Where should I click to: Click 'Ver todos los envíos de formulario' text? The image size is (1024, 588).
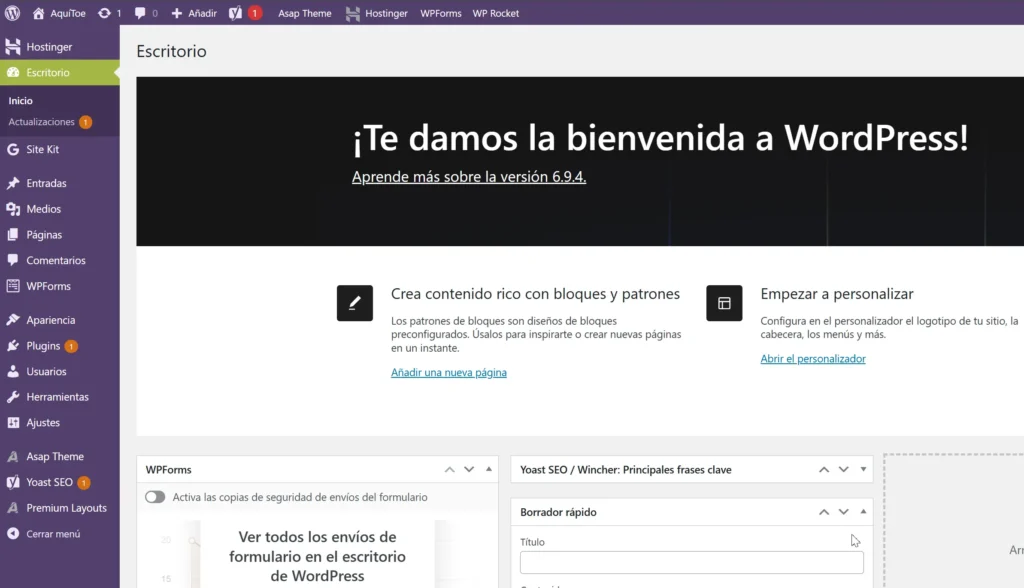point(317,556)
